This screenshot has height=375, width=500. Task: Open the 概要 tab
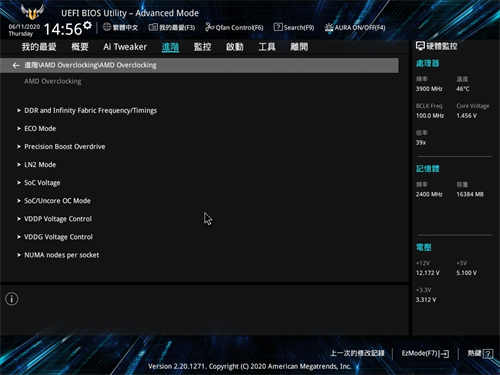(x=80, y=47)
